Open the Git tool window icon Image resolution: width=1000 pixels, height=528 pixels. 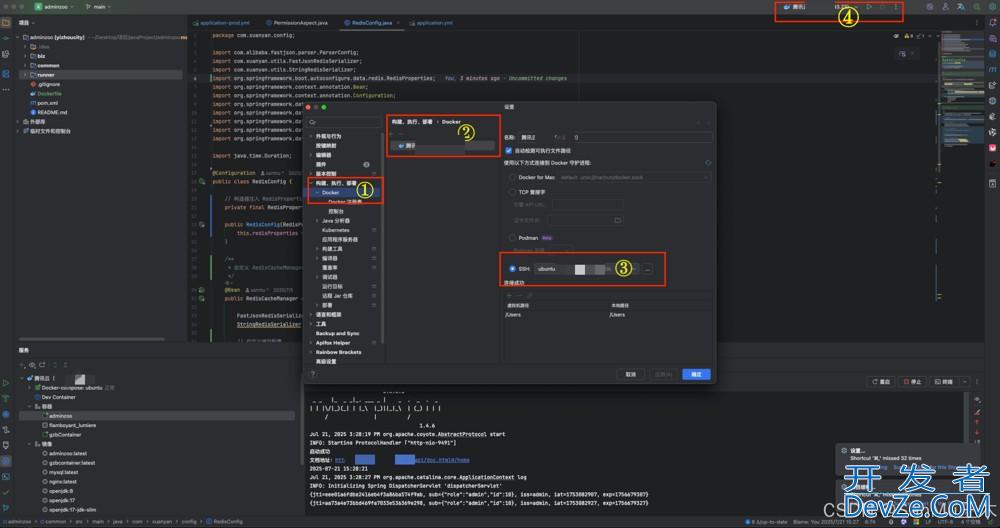tap(6, 508)
